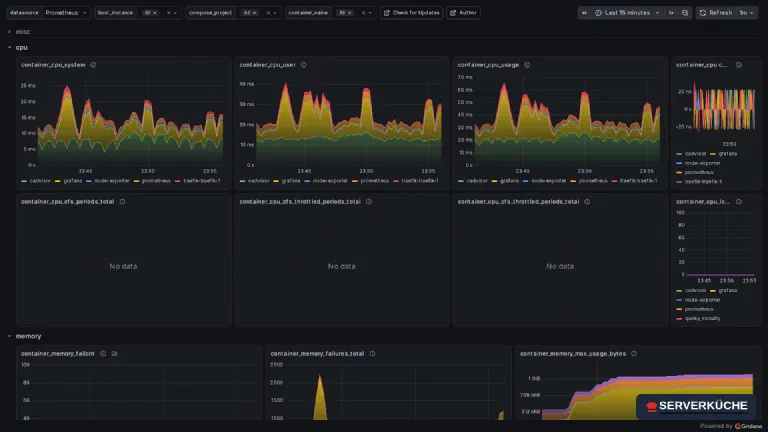Open the container_memory_failcnt panel title

pos(57,354)
